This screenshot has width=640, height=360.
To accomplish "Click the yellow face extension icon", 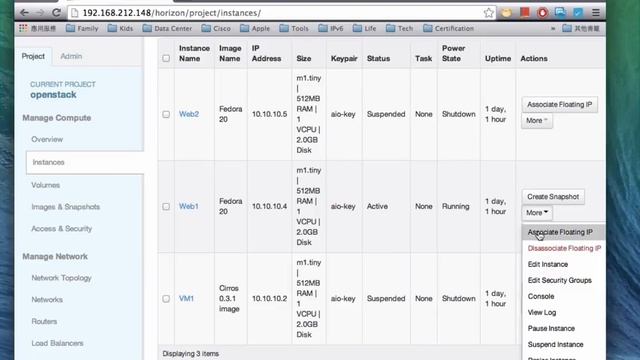I will (x=507, y=13).
